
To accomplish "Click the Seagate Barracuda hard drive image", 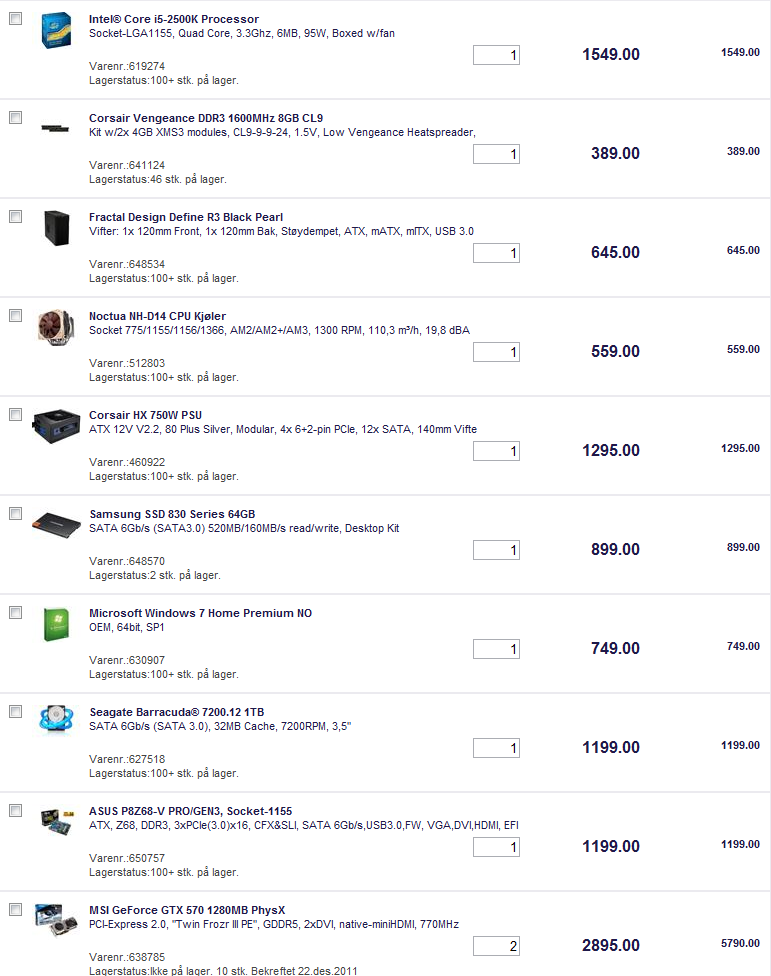I will point(53,721).
